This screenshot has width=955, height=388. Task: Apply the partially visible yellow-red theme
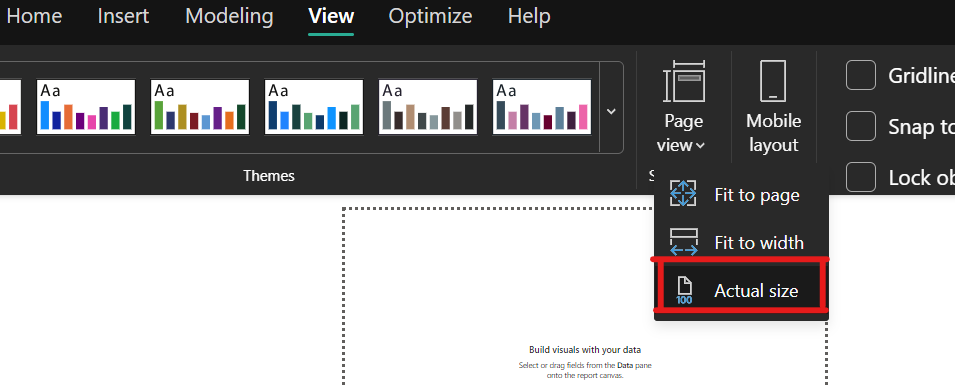point(10,107)
